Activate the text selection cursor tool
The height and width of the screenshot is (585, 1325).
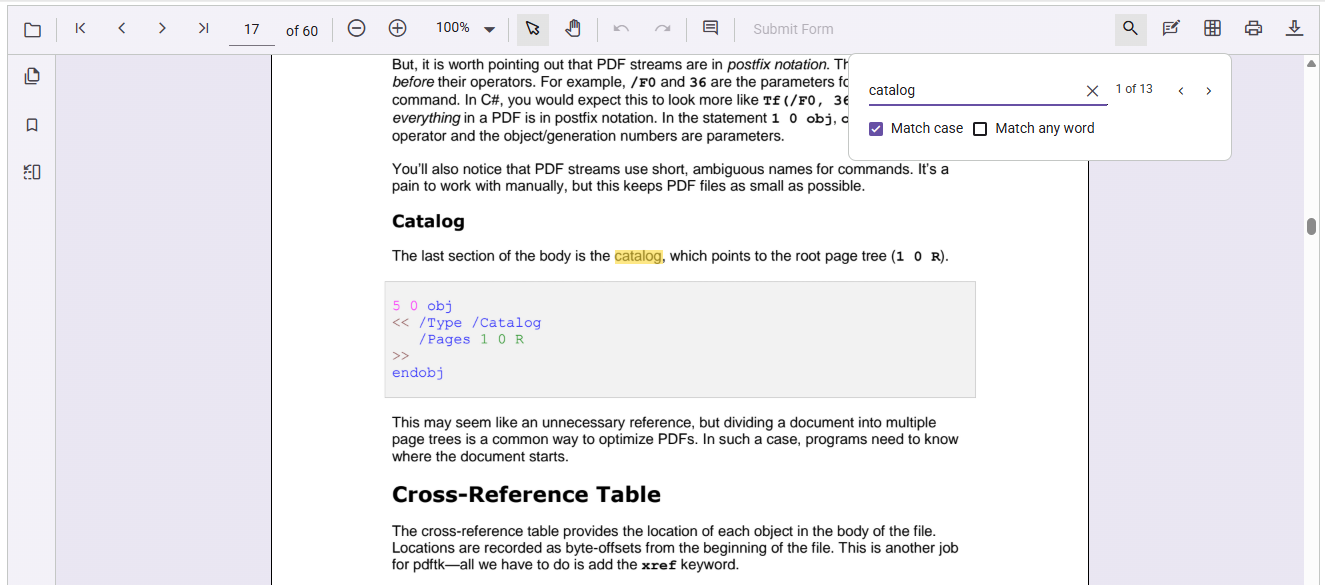pos(533,29)
